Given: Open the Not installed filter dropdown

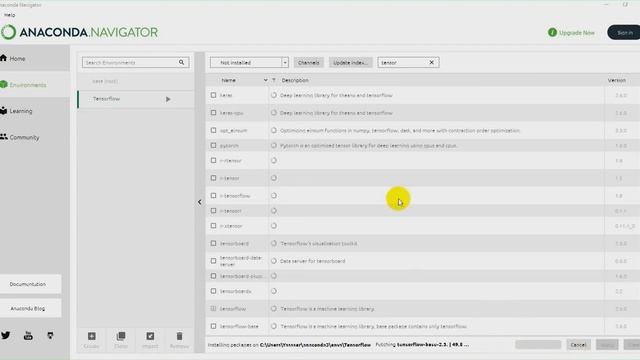Looking at the screenshot, I should (x=249, y=62).
